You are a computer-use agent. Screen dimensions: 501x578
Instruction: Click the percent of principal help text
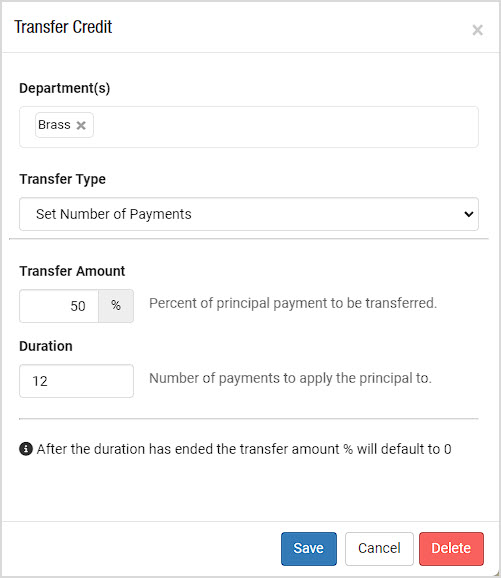pyautogui.click(x=293, y=303)
